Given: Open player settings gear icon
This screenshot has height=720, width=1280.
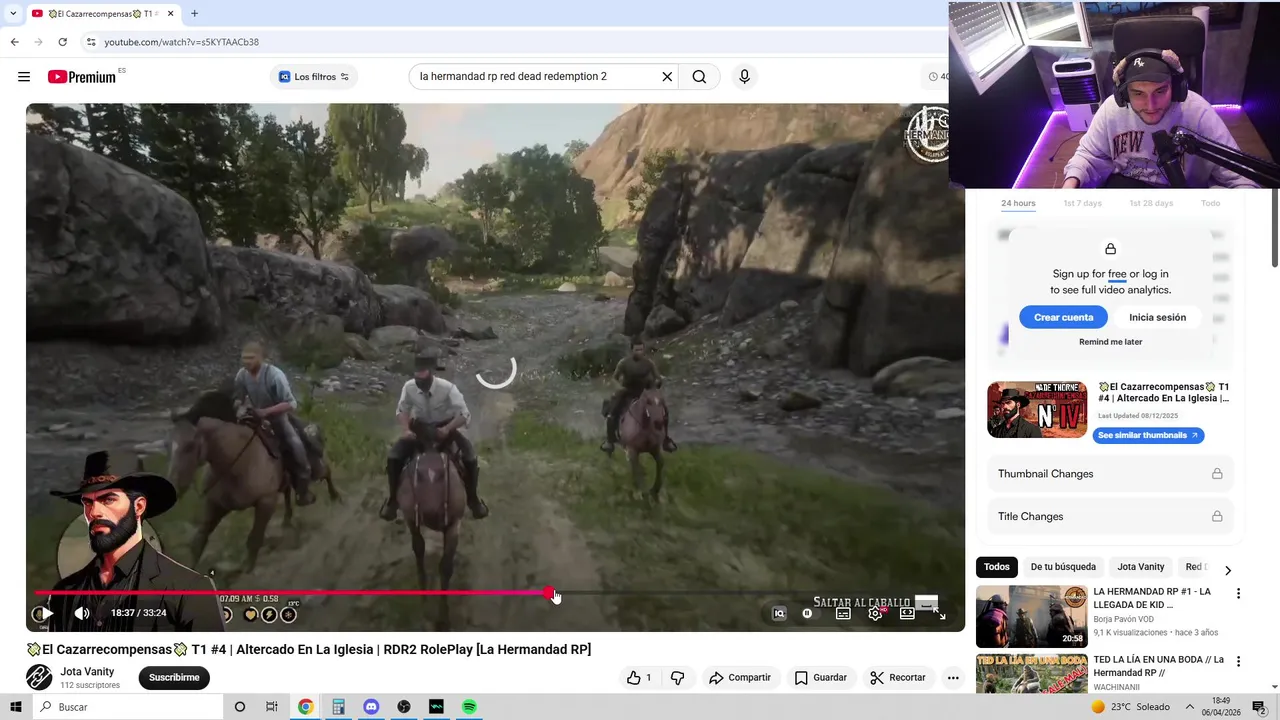Looking at the screenshot, I should 875,614.
